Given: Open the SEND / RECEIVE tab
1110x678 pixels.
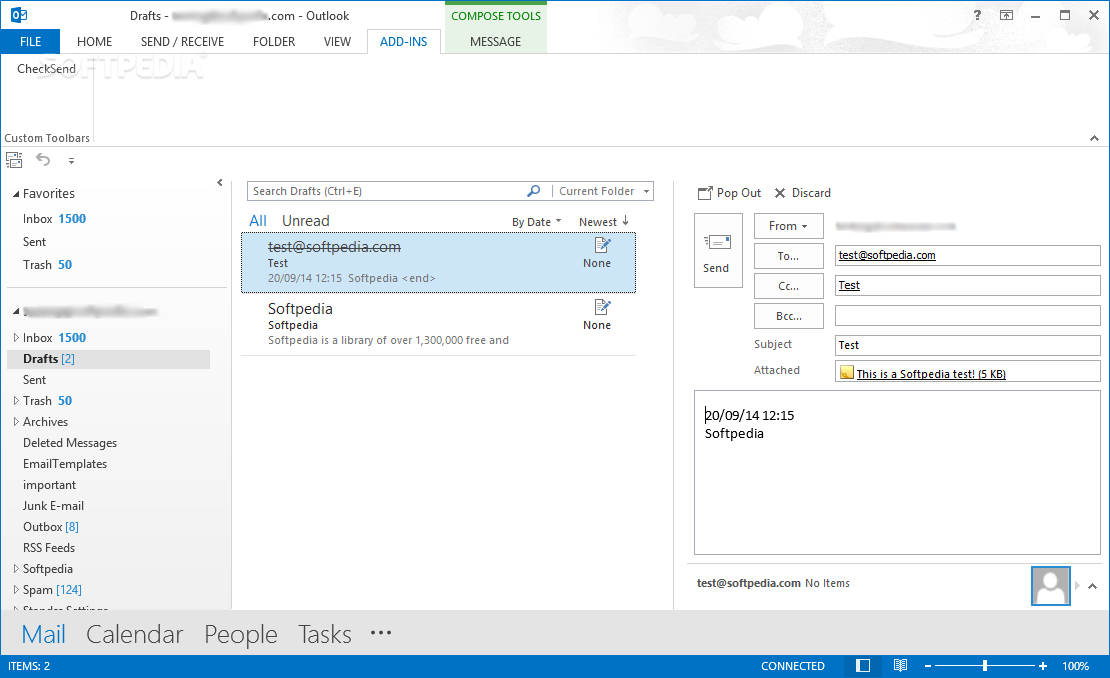Looking at the screenshot, I should (182, 42).
